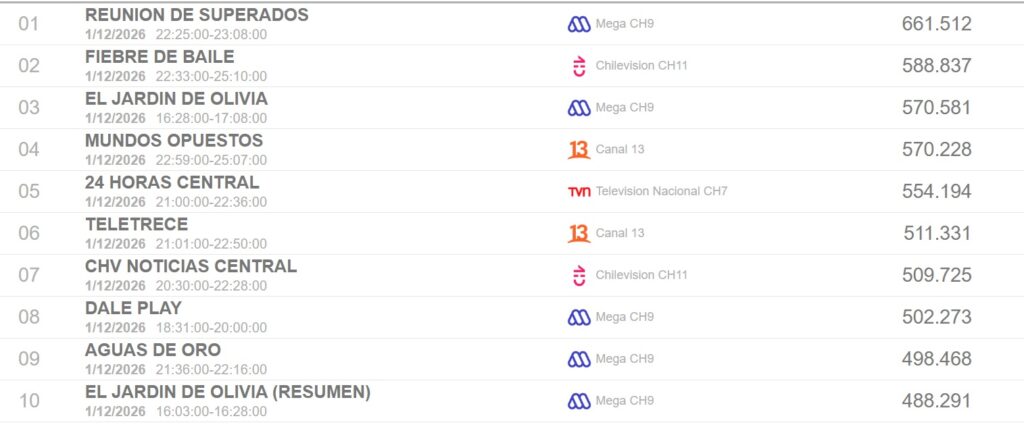Click the Mega logo beside El Jardin de Olivia 16:28
The width and height of the screenshot is (1024, 427).
click(579, 108)
